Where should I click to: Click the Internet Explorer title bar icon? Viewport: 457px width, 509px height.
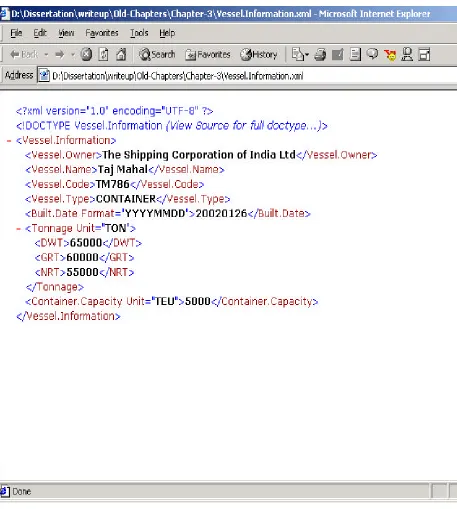coord(5,14)
